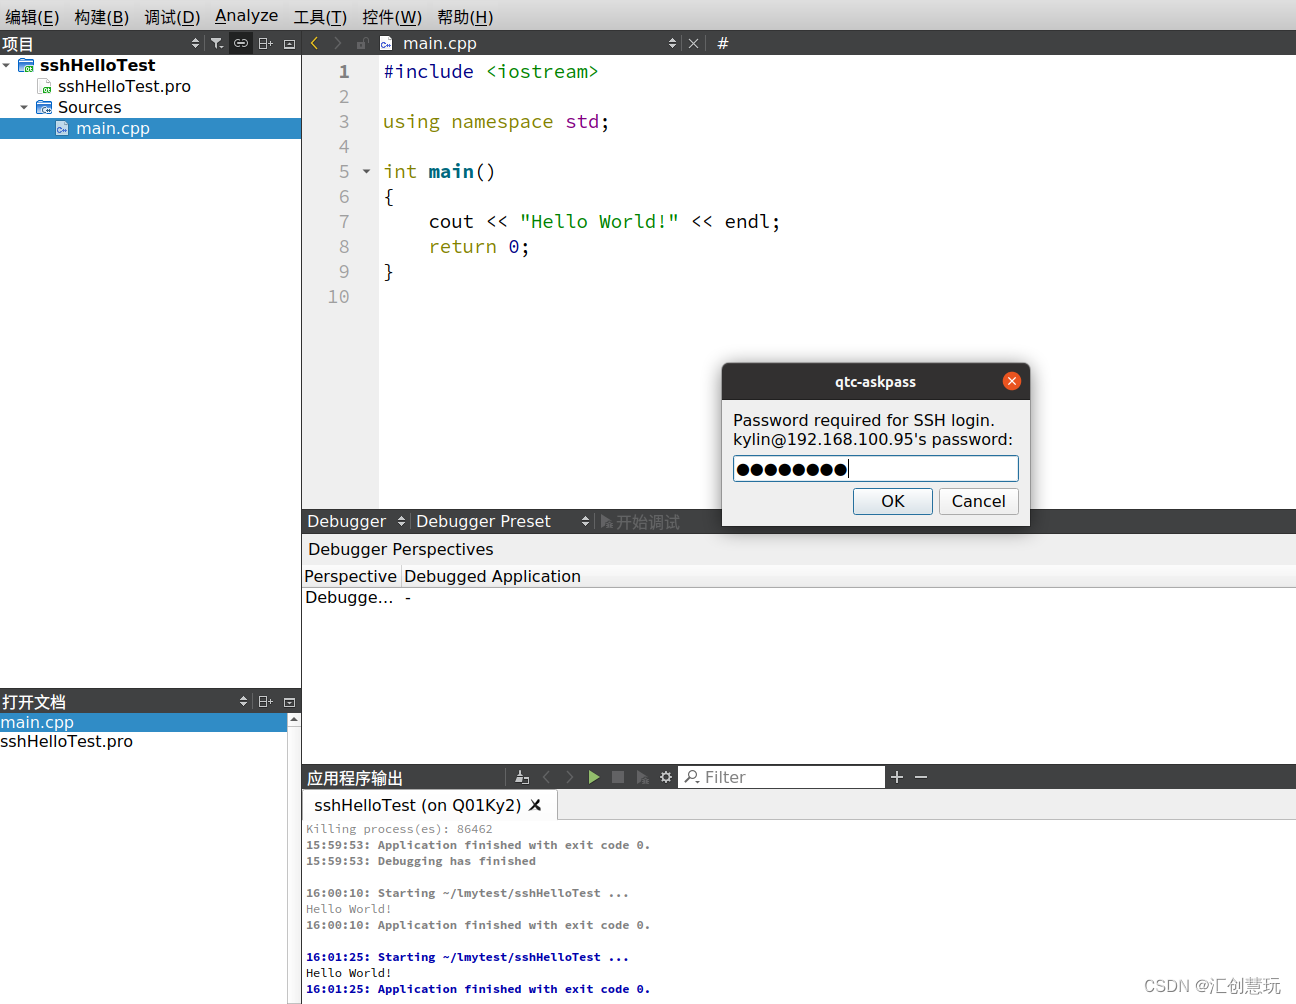Open the main.cpp document dropdown in editor bar
Screen dimensions: 1296x1004
pyautogui.click(x=672, y=43)
